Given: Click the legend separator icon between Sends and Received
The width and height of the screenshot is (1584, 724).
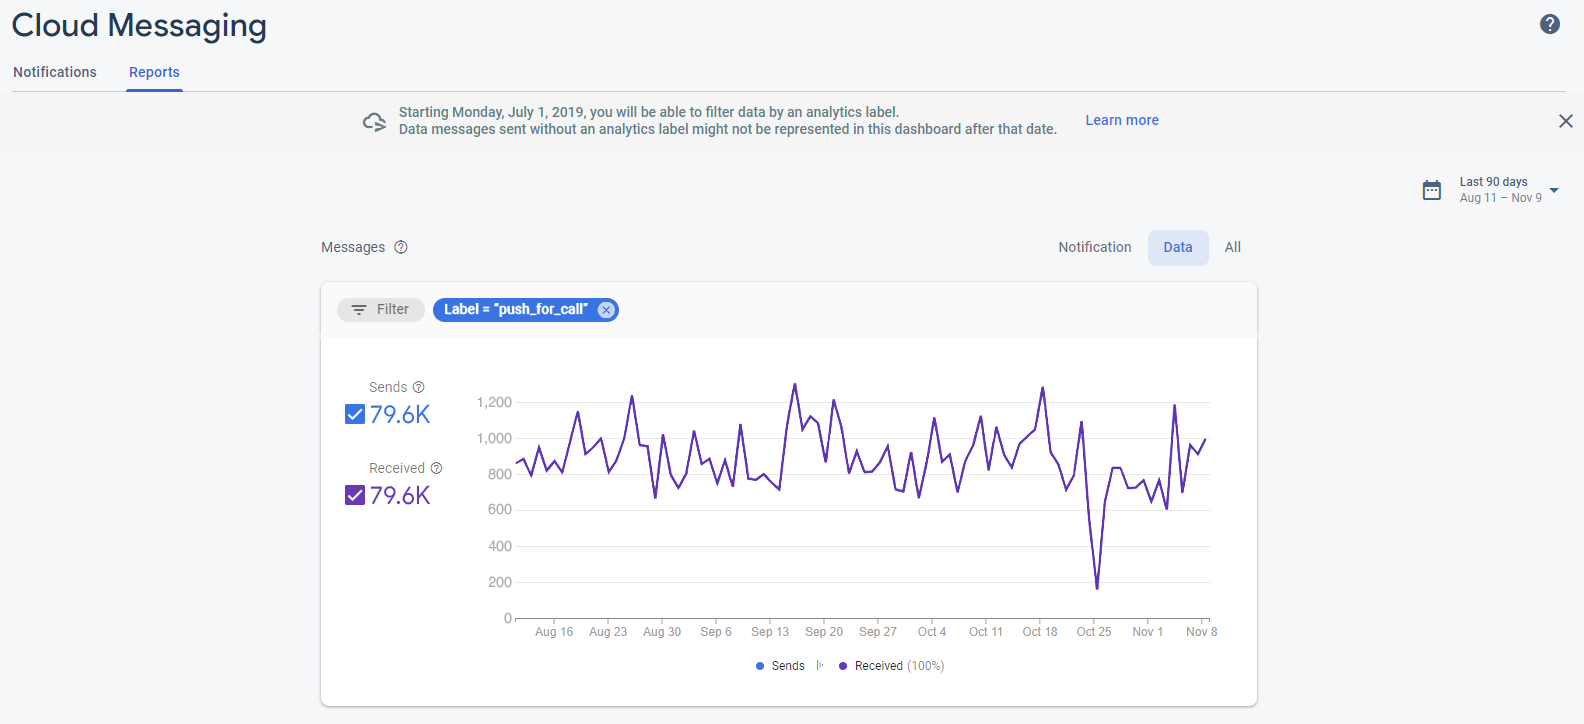Looking at the screenshot, I should click(x=820, y=666).
